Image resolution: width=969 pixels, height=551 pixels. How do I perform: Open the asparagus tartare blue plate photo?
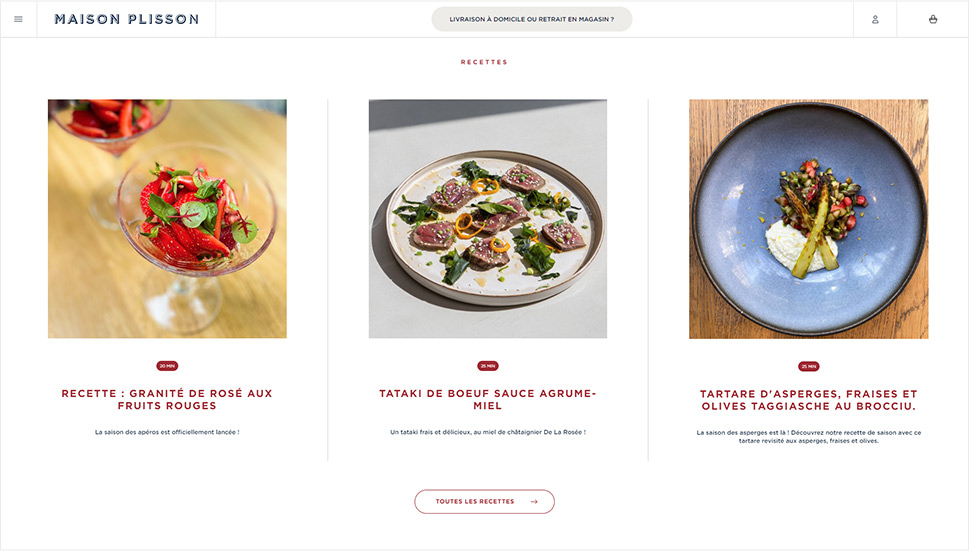pyautogui.click(x=808, y=218)
